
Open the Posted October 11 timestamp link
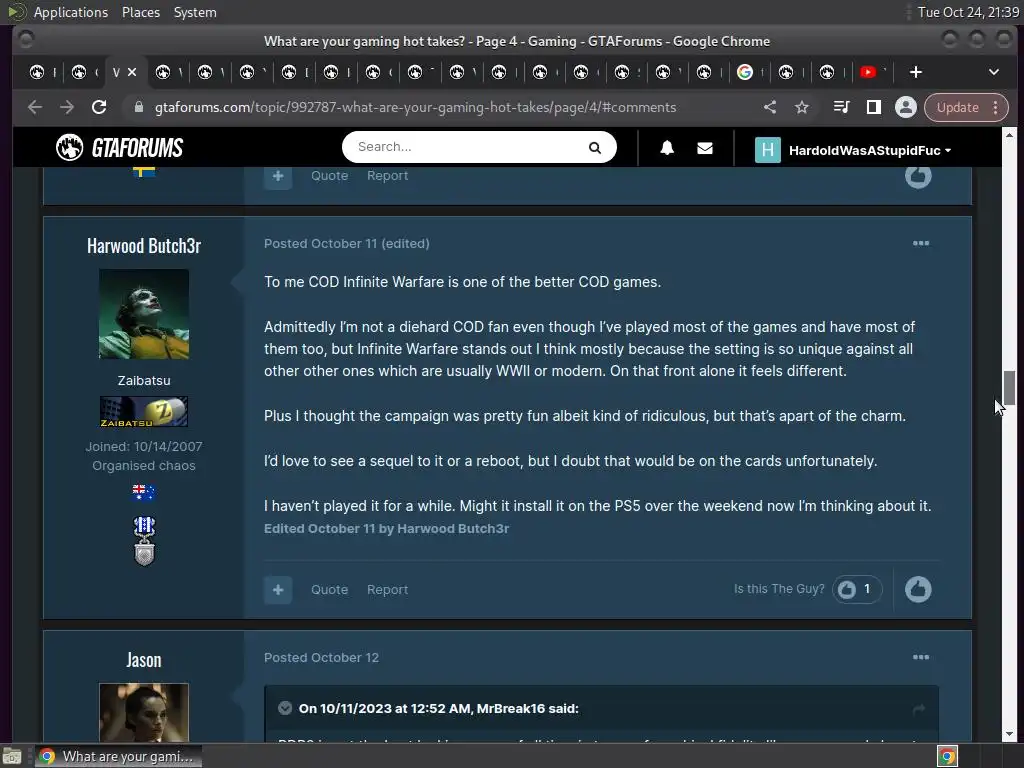tap(321, 243)
